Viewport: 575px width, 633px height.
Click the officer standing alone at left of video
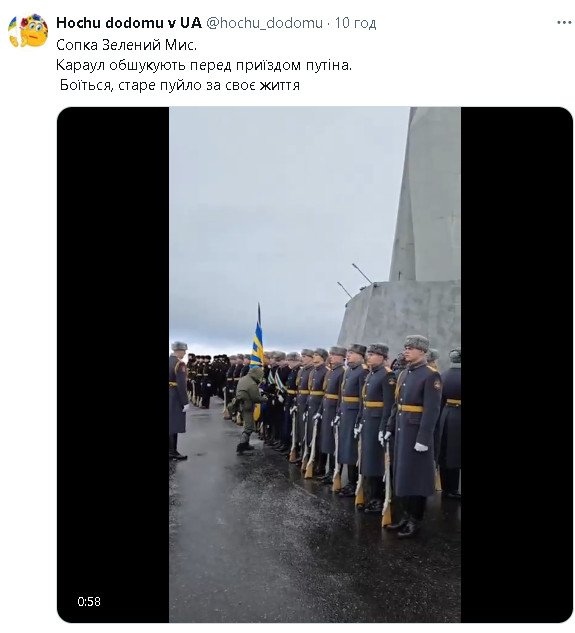[178, 400]
